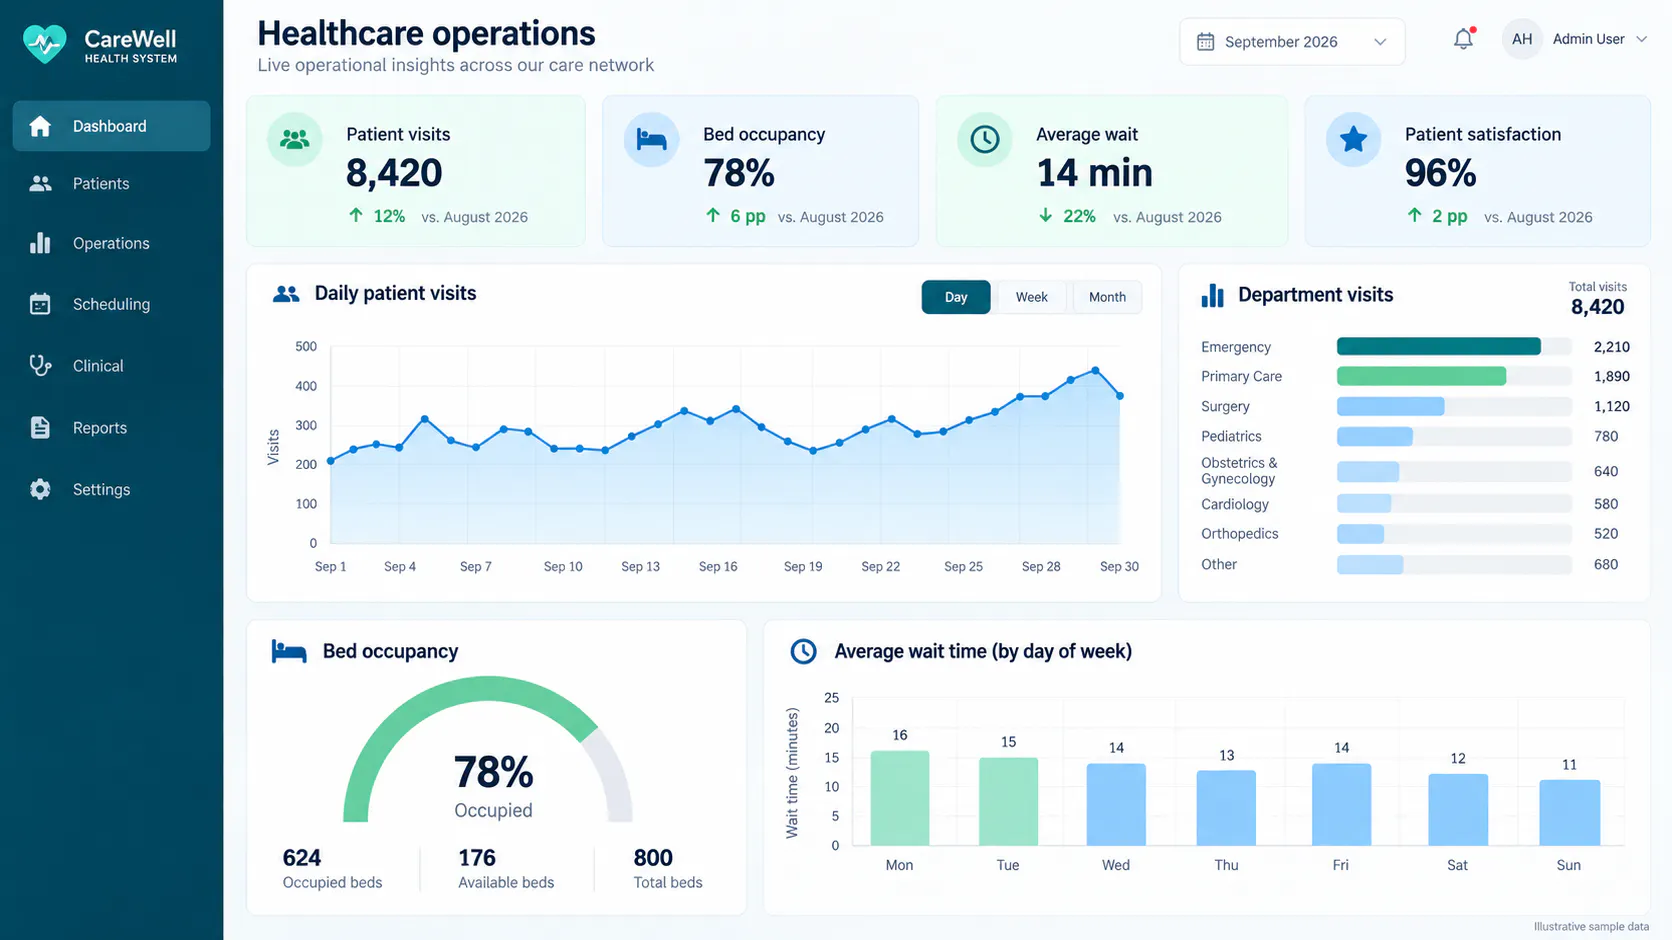Open the Settings sidebar label

[x=101, y=489]
